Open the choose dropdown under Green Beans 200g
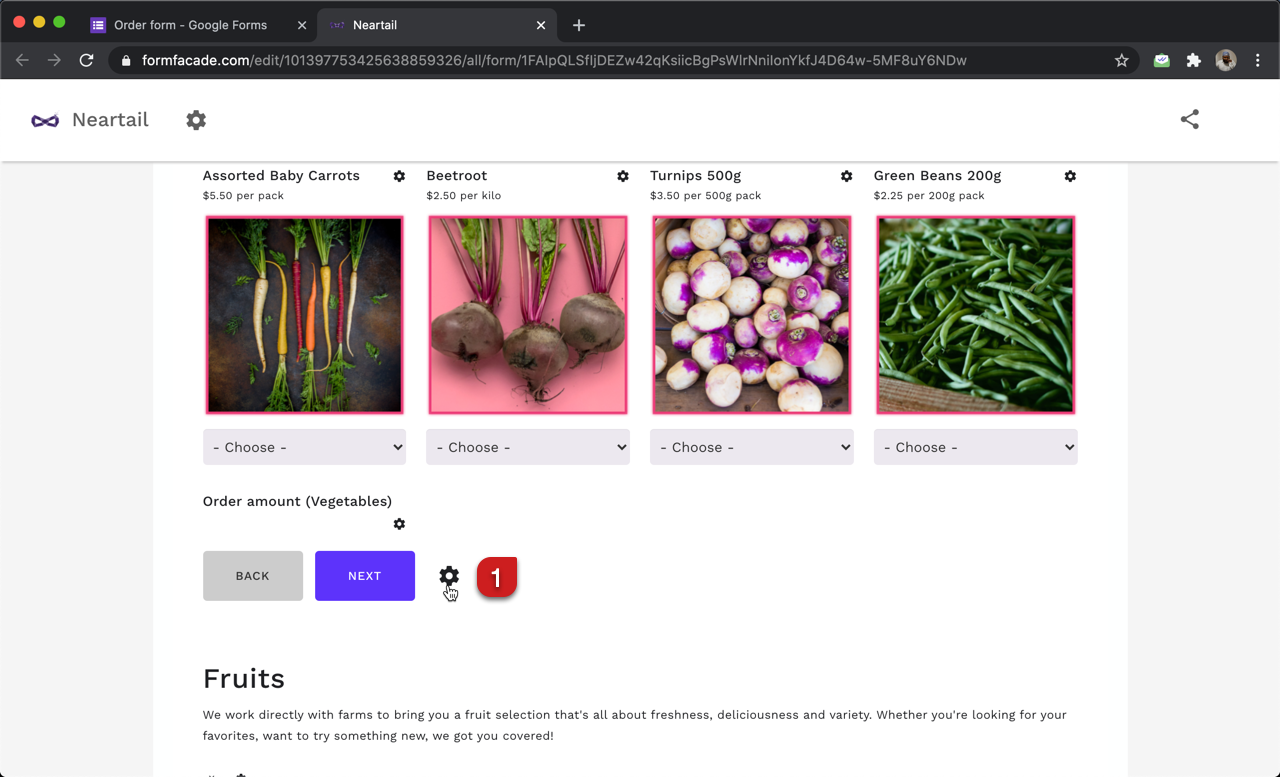Image resolution: width=1280 pixels, height=777 pixels. pyautogui.click(x=975, y=446)
